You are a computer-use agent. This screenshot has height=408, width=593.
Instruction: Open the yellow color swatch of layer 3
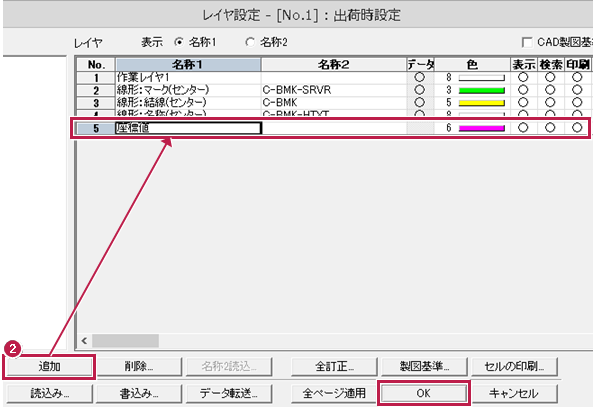click(481, 103)
